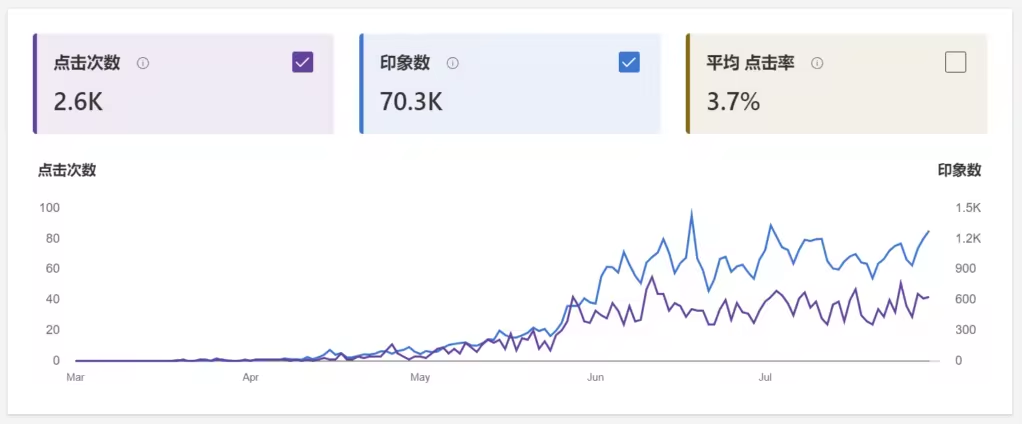Uncheck the 印象数 blue checkbox
The height and width of the screenshot is (424, 1022).
point(629,63)
